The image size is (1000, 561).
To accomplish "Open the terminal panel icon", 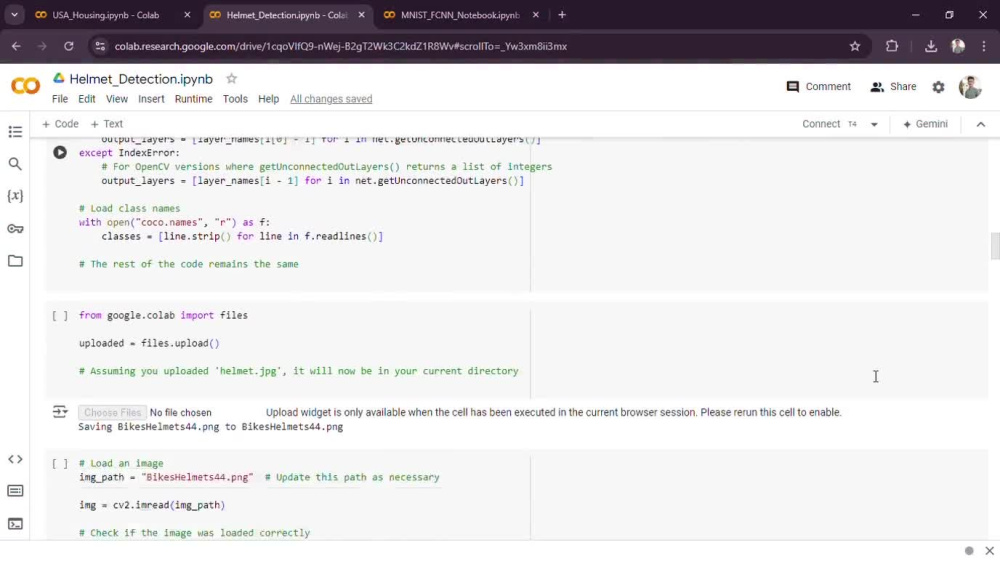I will coord(15,524).
